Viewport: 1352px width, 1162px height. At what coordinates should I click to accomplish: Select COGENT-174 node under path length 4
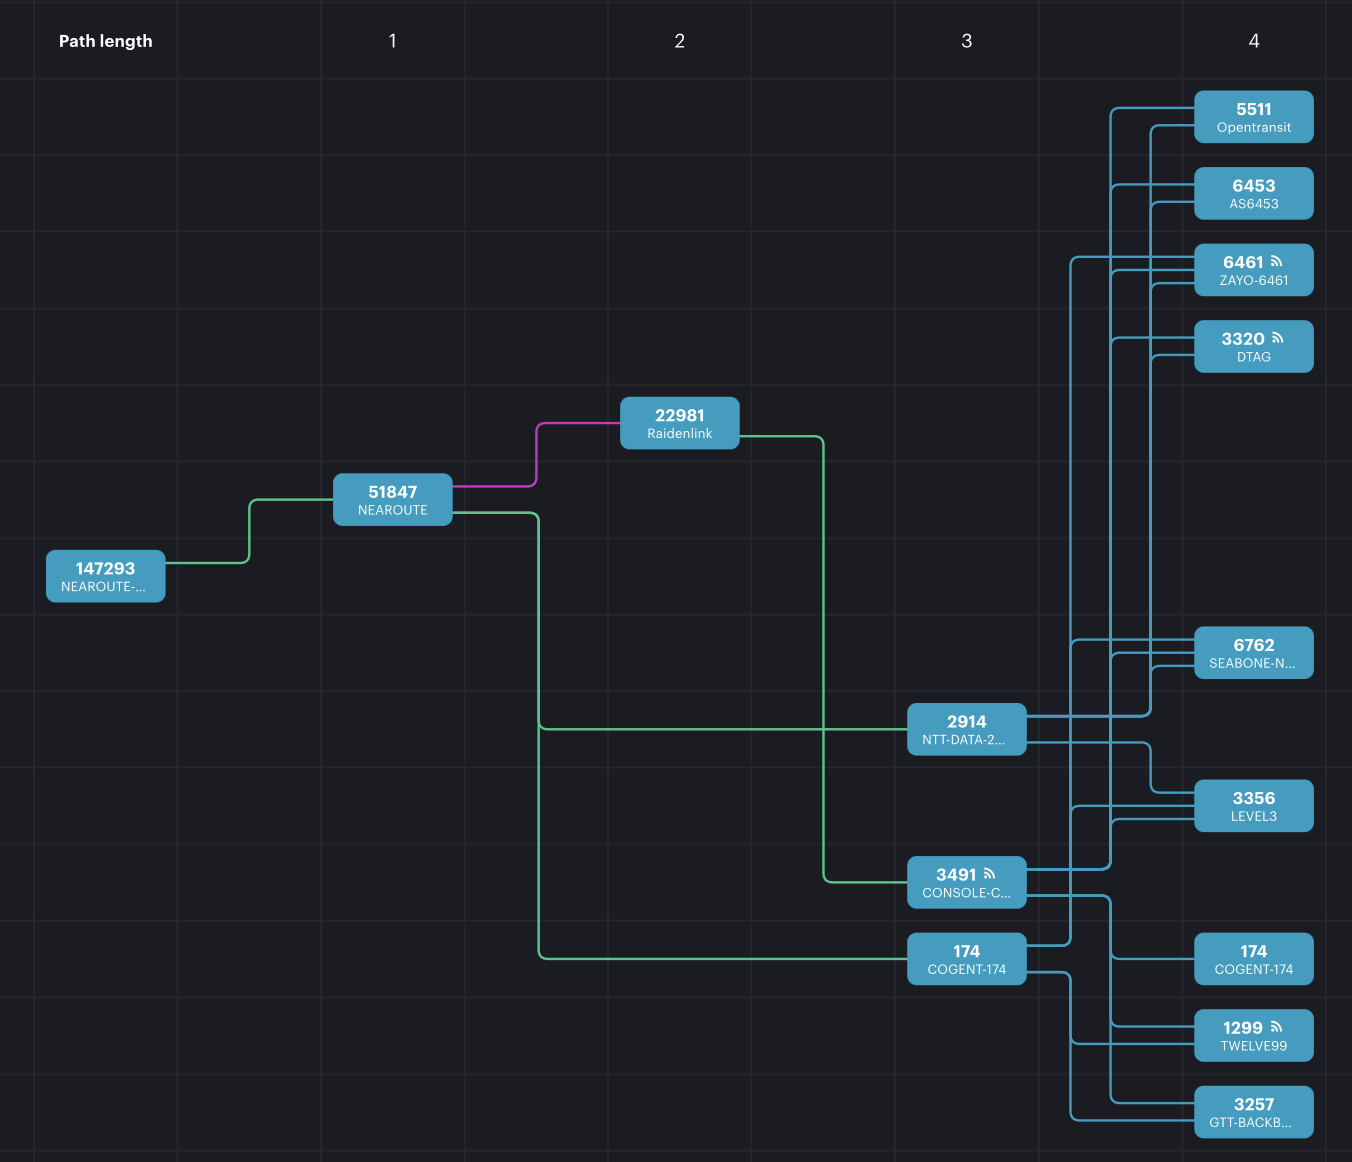point(1253,959)
